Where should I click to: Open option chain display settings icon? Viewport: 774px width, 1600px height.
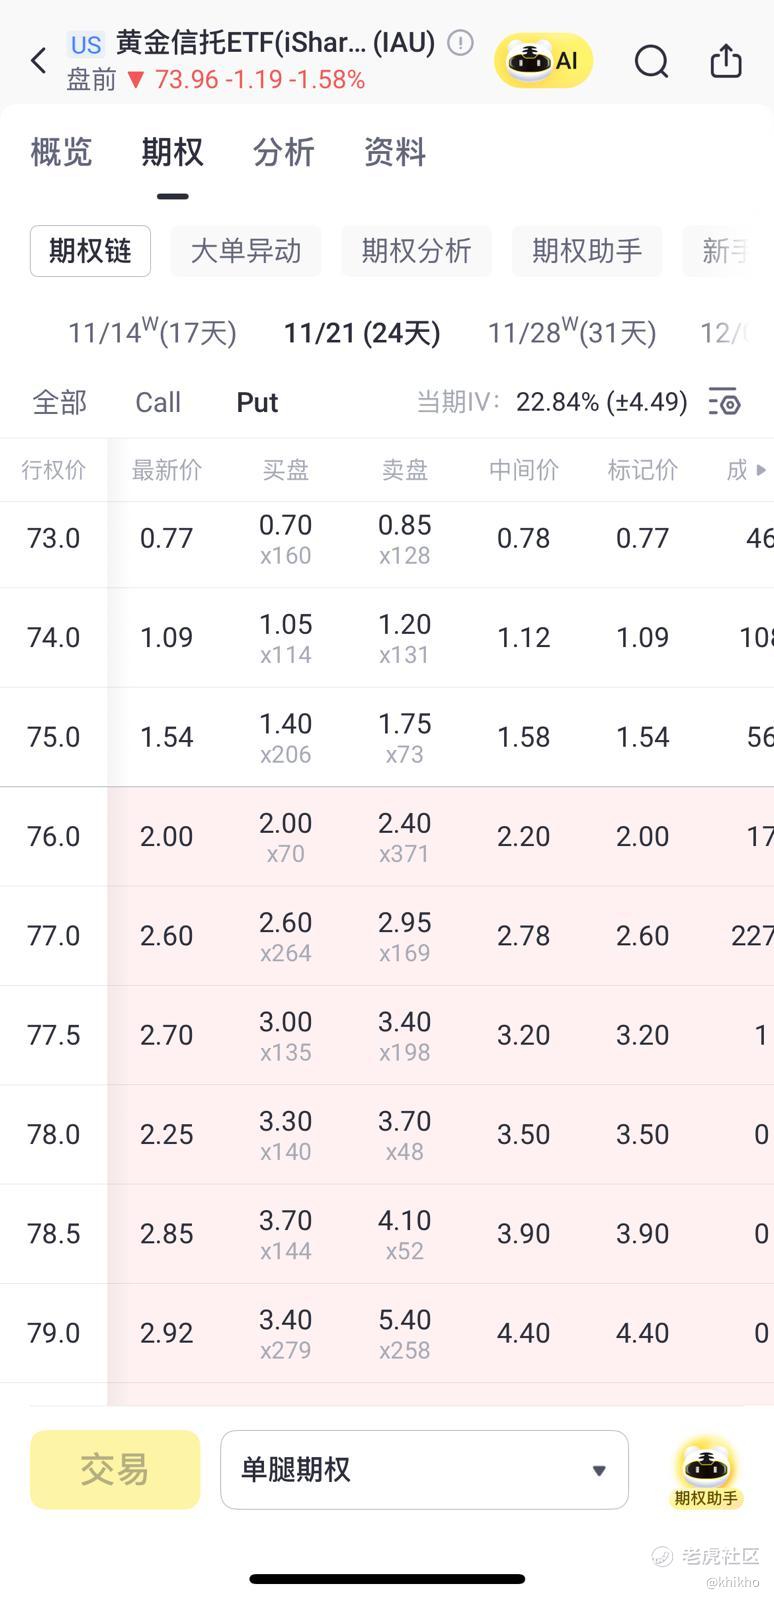(x=724, y=402)
